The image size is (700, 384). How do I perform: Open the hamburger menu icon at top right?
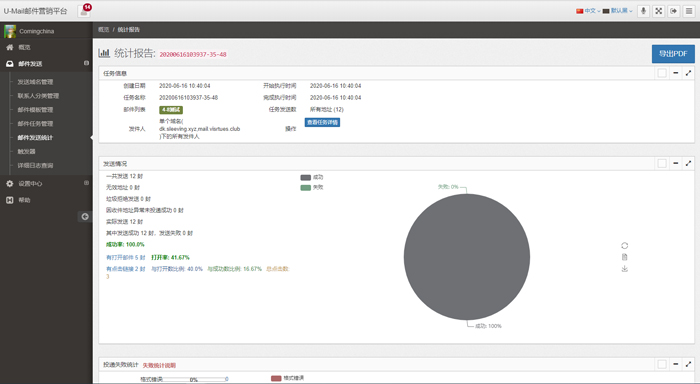pyautogui.click(x=689, y=11)
